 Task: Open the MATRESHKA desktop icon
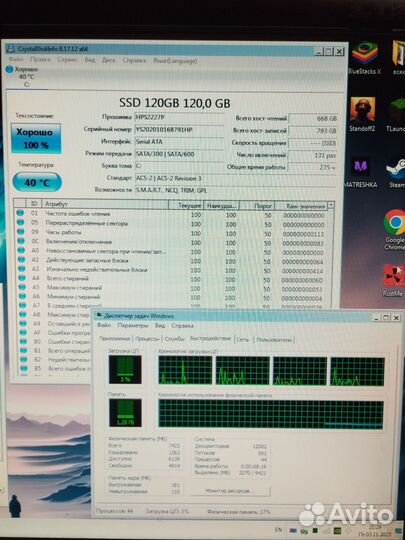tap(361, 172)
